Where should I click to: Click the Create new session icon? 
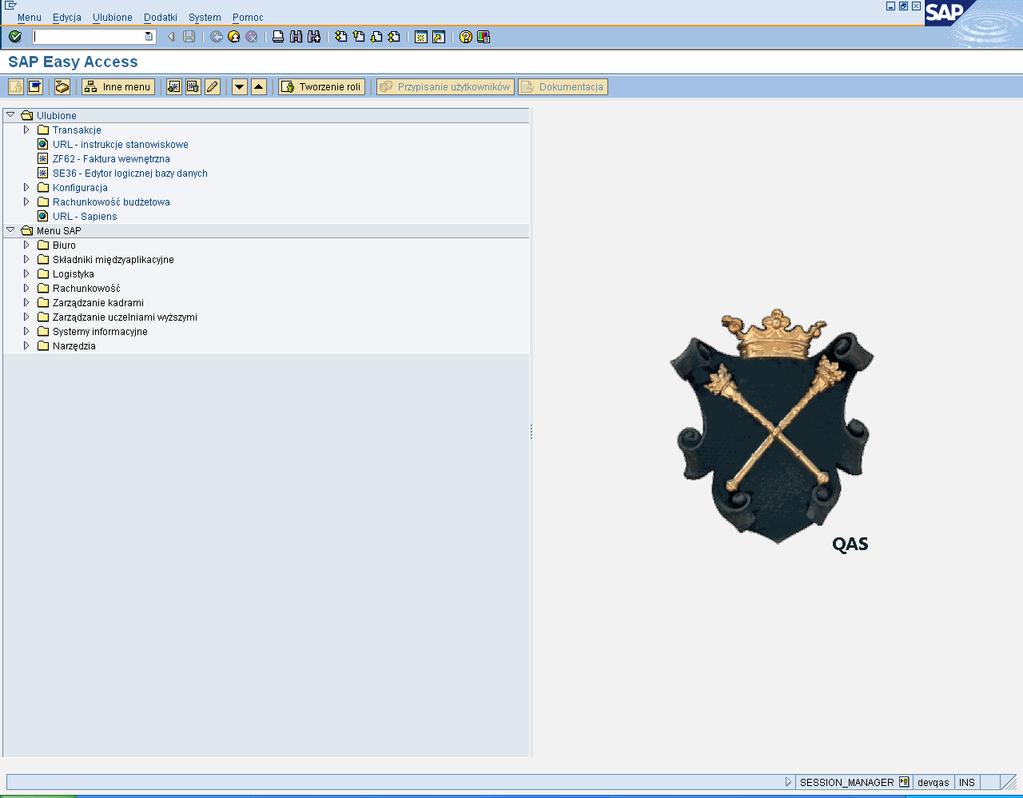[x=421, y=37]
